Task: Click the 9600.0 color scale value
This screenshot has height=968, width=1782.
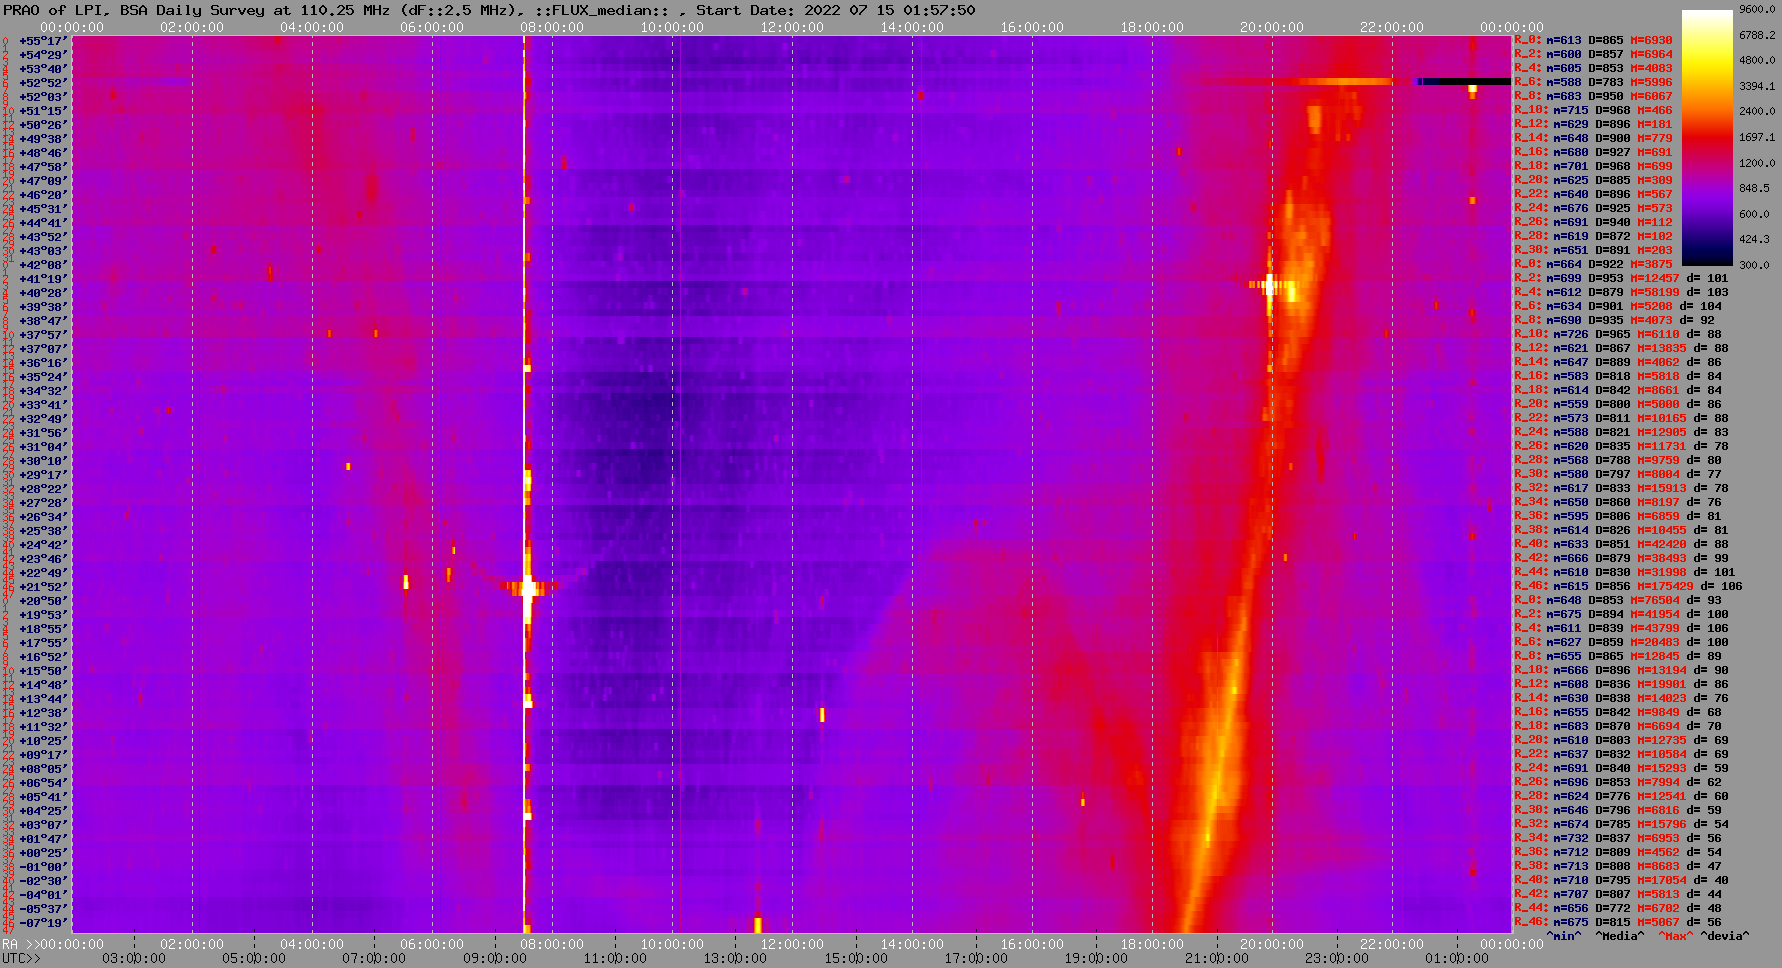Action: (1757, 8)
